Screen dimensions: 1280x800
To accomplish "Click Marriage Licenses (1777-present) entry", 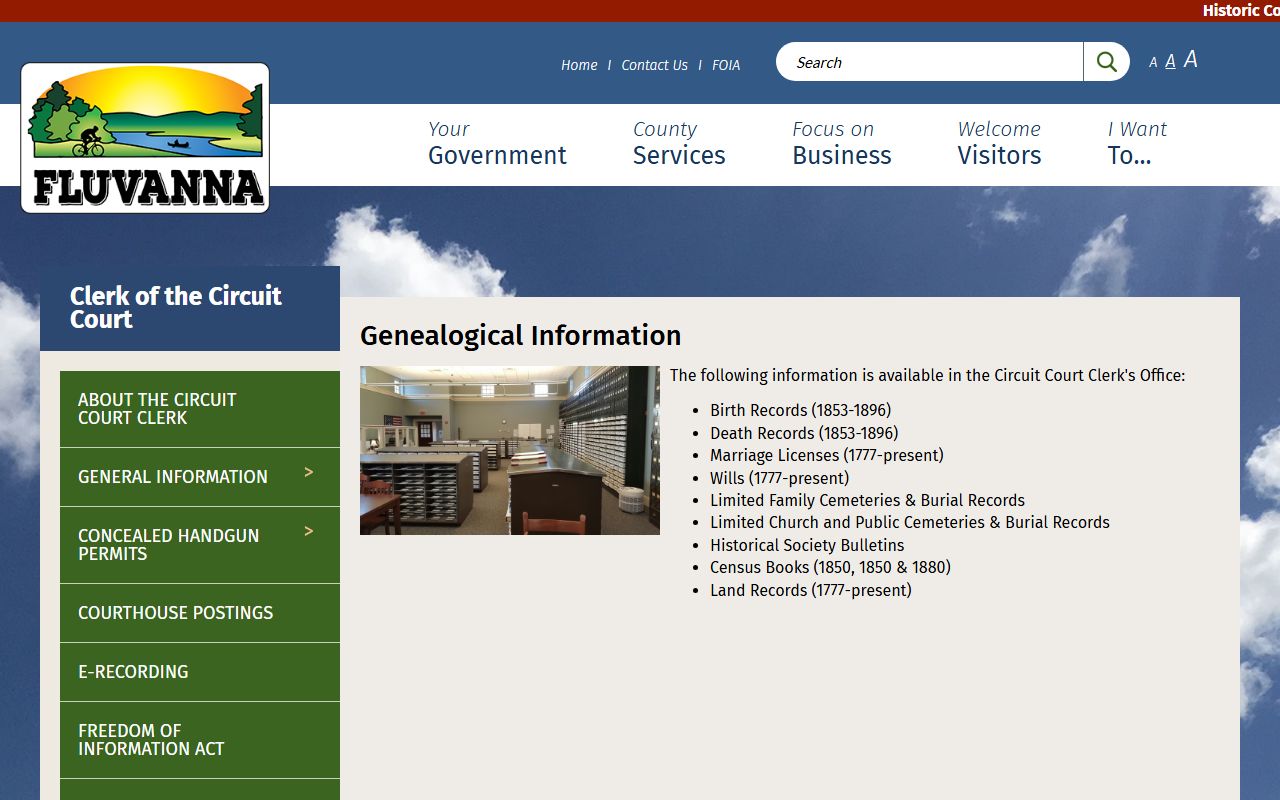I will click(827, 455).
